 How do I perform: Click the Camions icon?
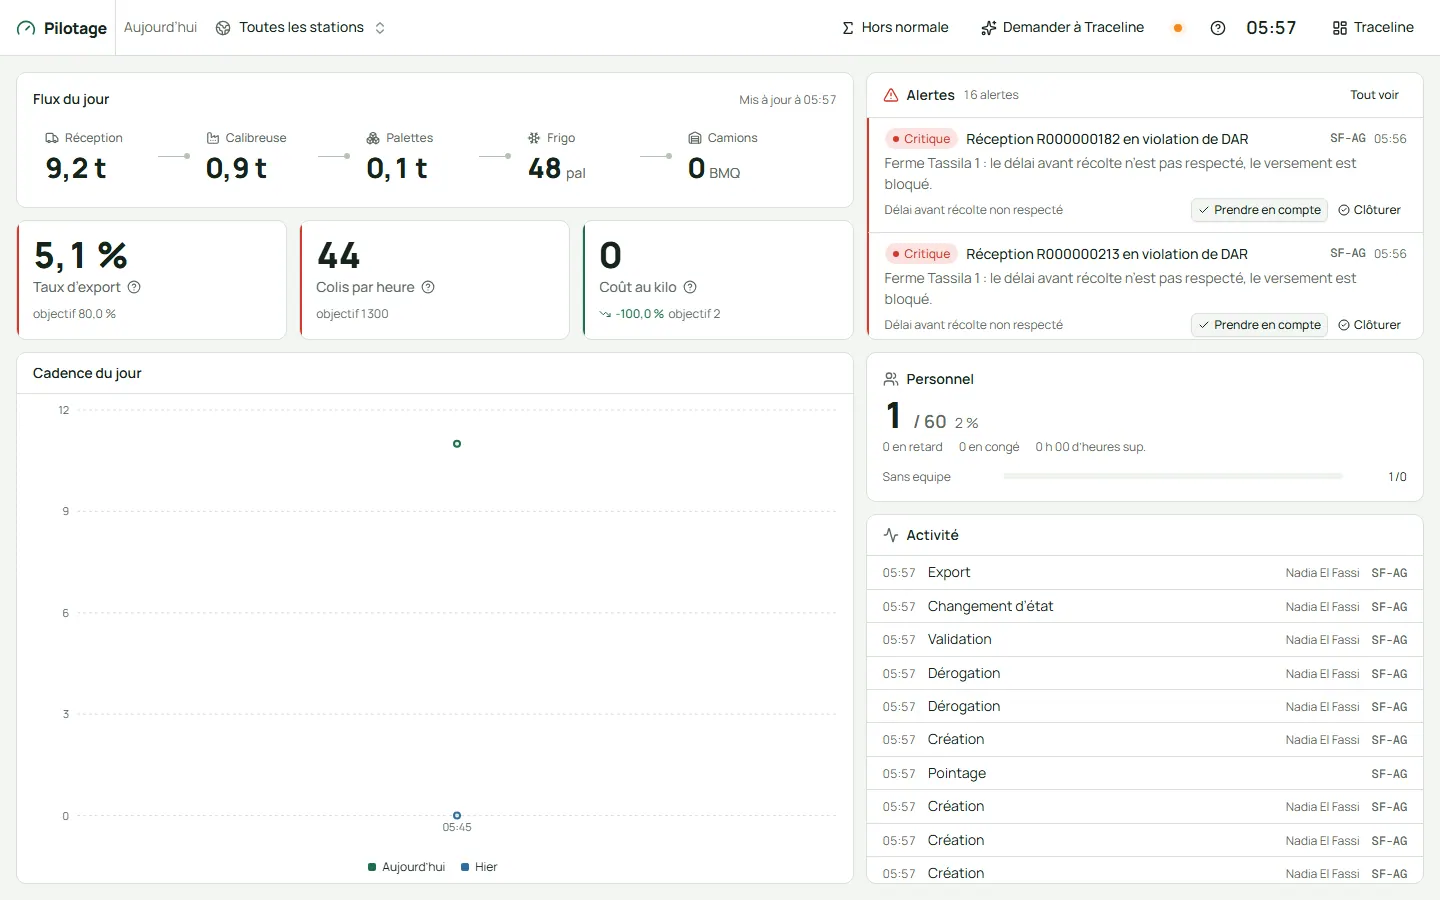[695, 138]
